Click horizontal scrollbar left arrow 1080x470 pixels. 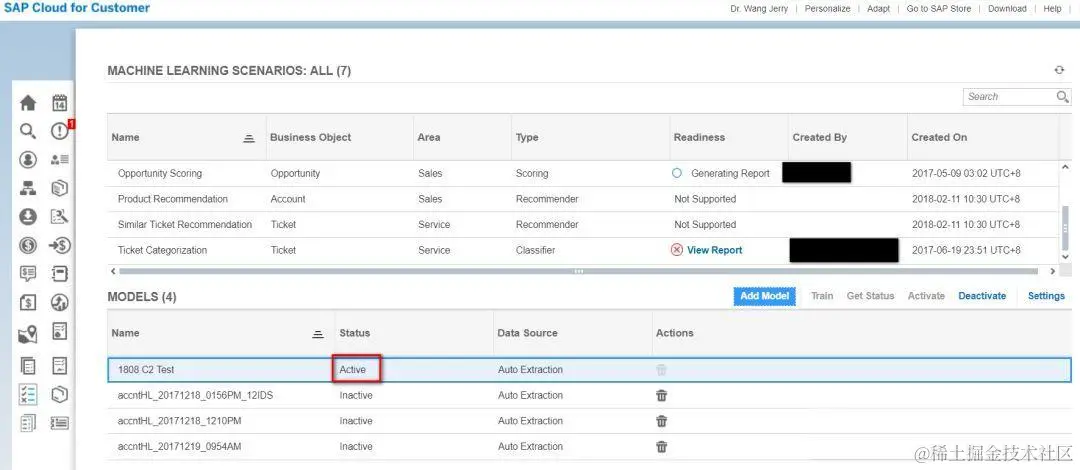(113, 272)
